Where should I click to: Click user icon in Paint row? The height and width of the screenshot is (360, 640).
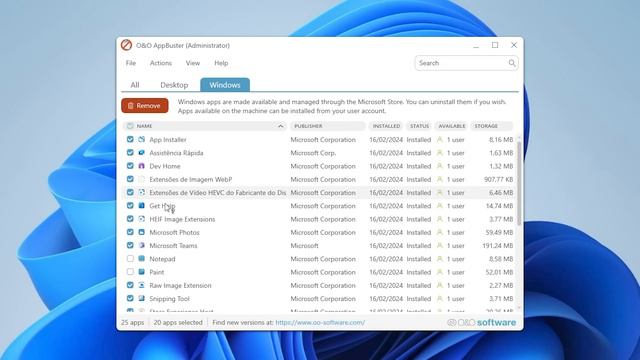point(440,272)
